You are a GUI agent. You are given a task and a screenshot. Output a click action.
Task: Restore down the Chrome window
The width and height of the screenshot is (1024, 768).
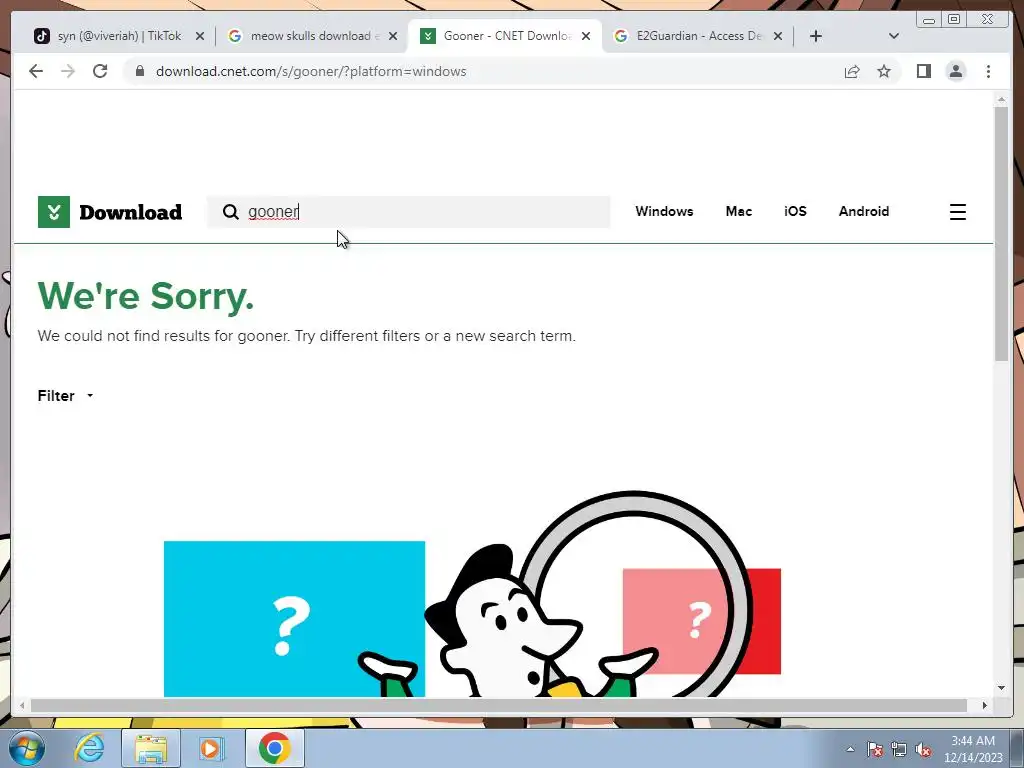point(954,20)
